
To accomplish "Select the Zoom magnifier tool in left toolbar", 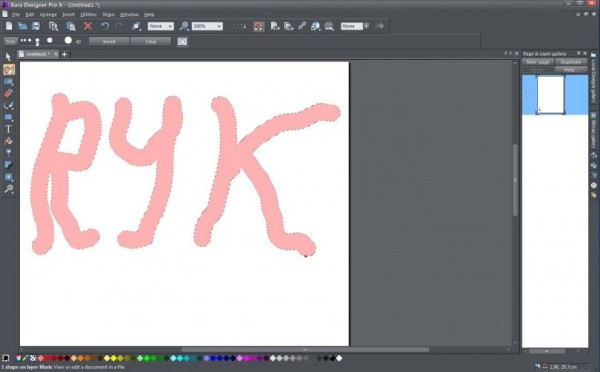I will coord(8,189).
